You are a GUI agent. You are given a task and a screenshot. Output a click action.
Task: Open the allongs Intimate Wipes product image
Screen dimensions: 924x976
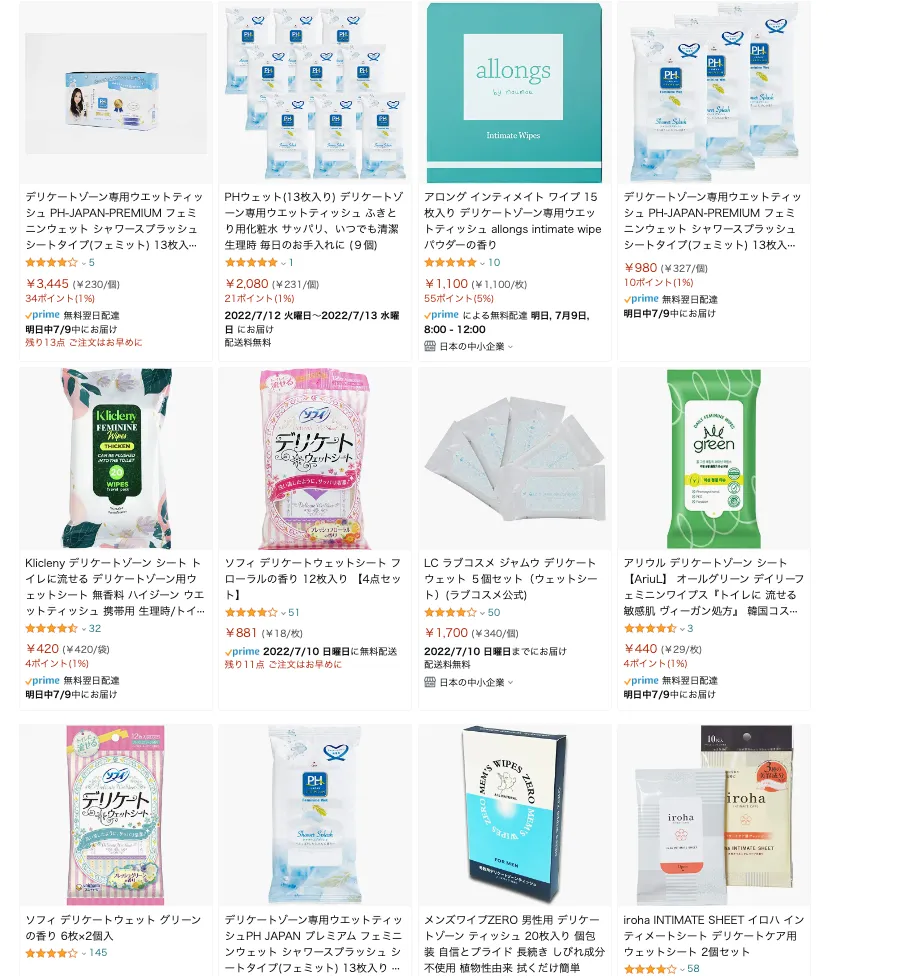point(514,93)
